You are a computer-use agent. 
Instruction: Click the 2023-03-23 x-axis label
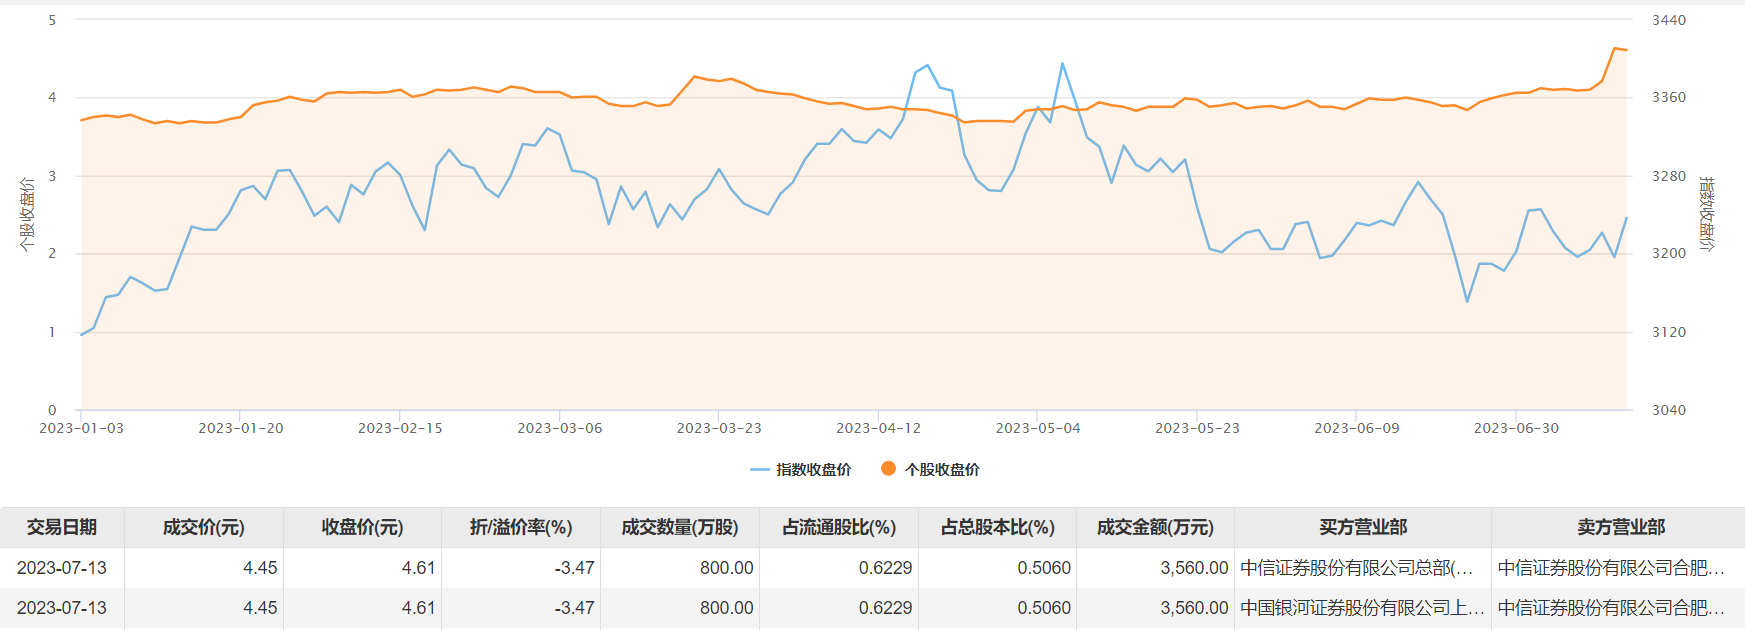click(x=719, y=428)
